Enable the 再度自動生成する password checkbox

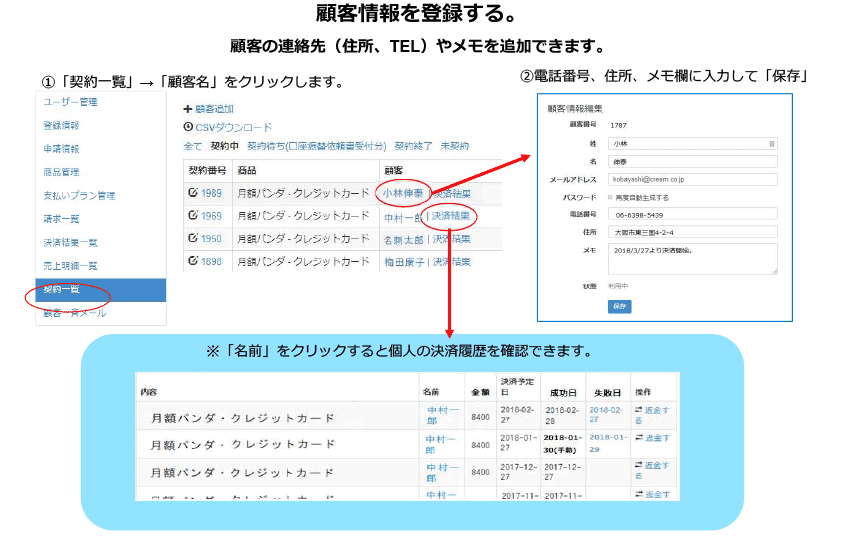(x=609, y=197)
